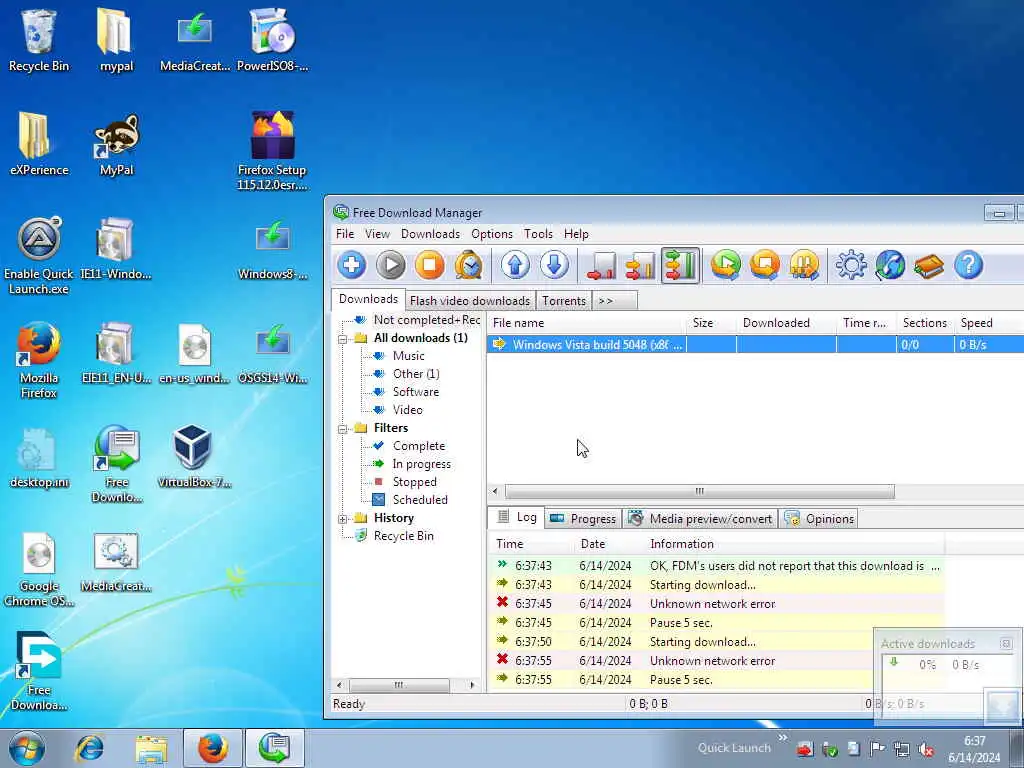Collapse the All downloads tree node
The height and width of the screenshot is (768, 1024).
point(342,339)
